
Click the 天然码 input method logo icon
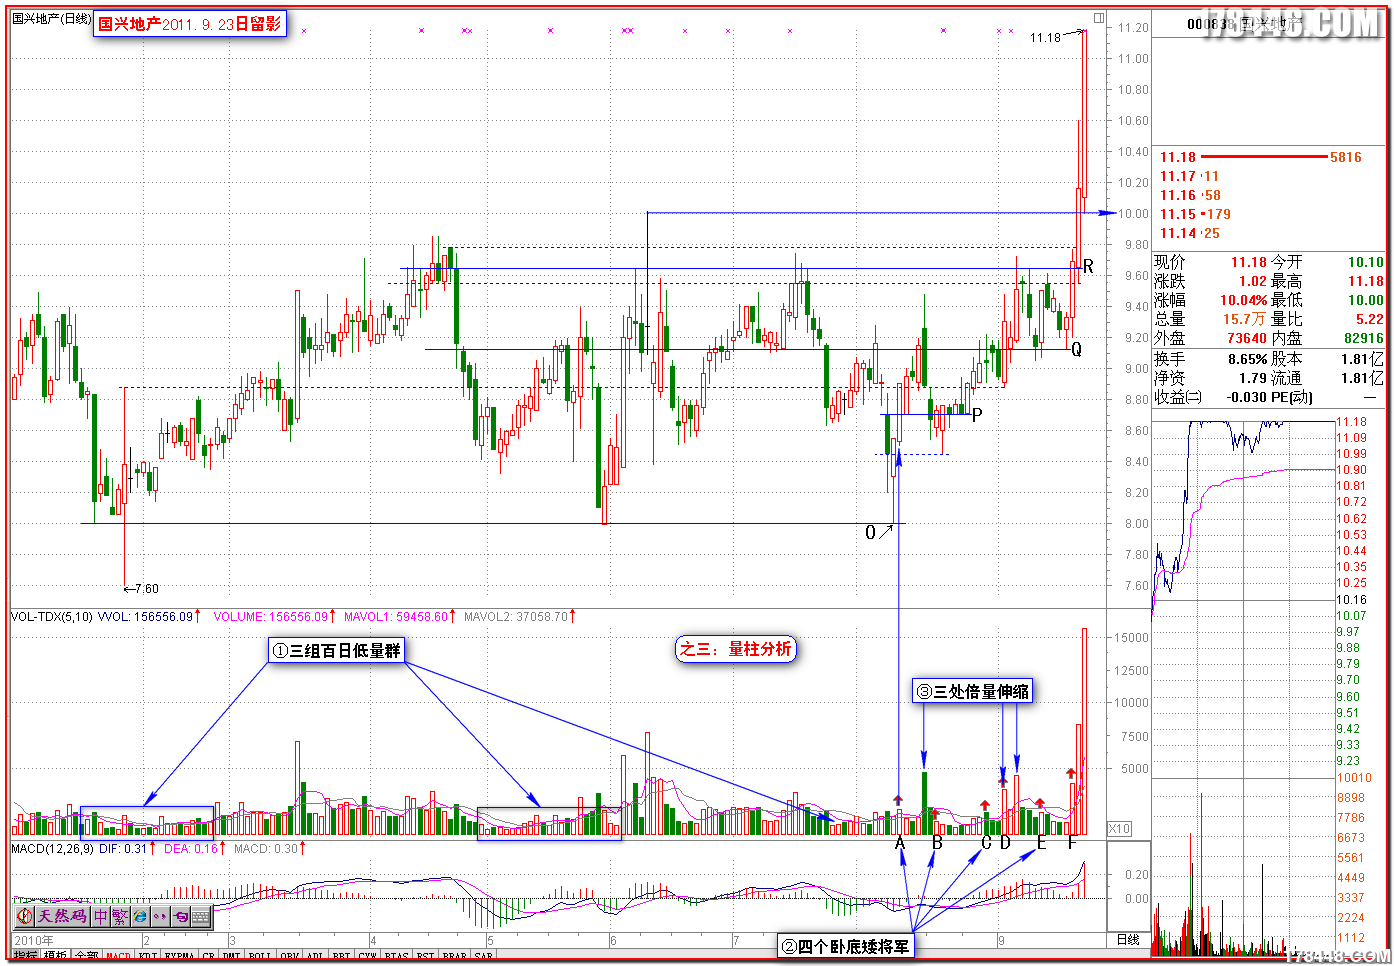(25, 916)
